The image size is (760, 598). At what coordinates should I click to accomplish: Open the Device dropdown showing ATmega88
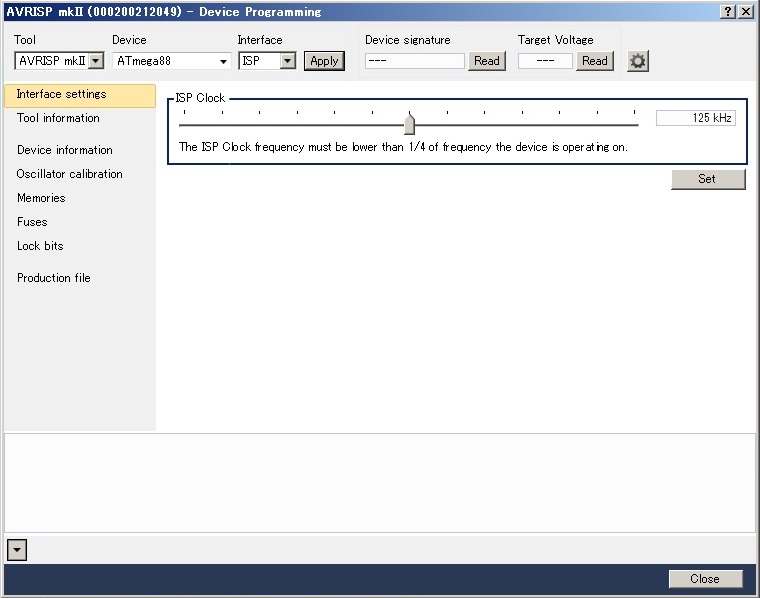point(172,61)
